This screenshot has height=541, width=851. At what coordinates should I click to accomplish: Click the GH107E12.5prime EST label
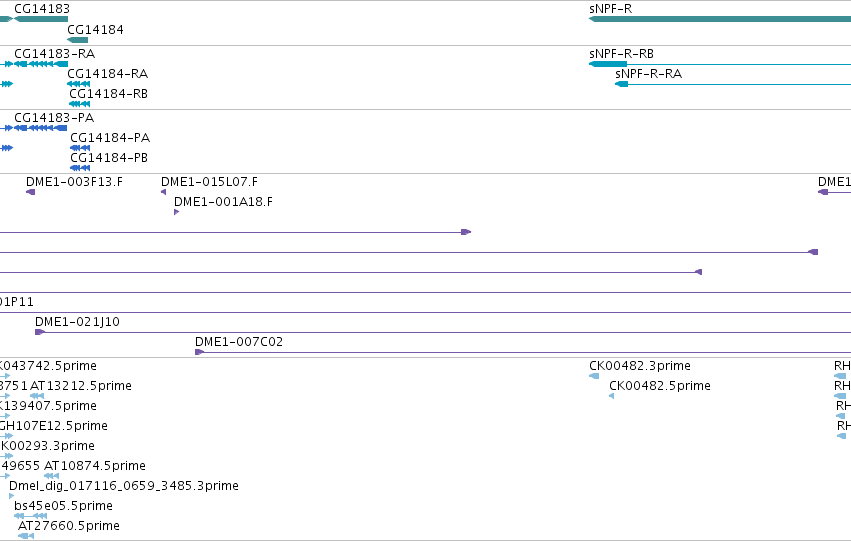[x=53, y=425]
